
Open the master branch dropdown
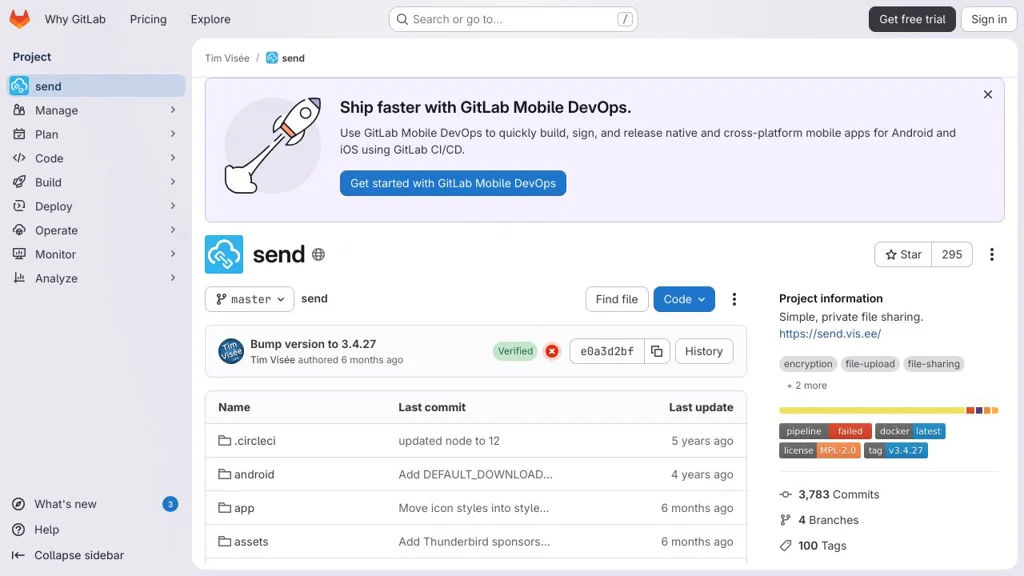[x=249, y=299]
